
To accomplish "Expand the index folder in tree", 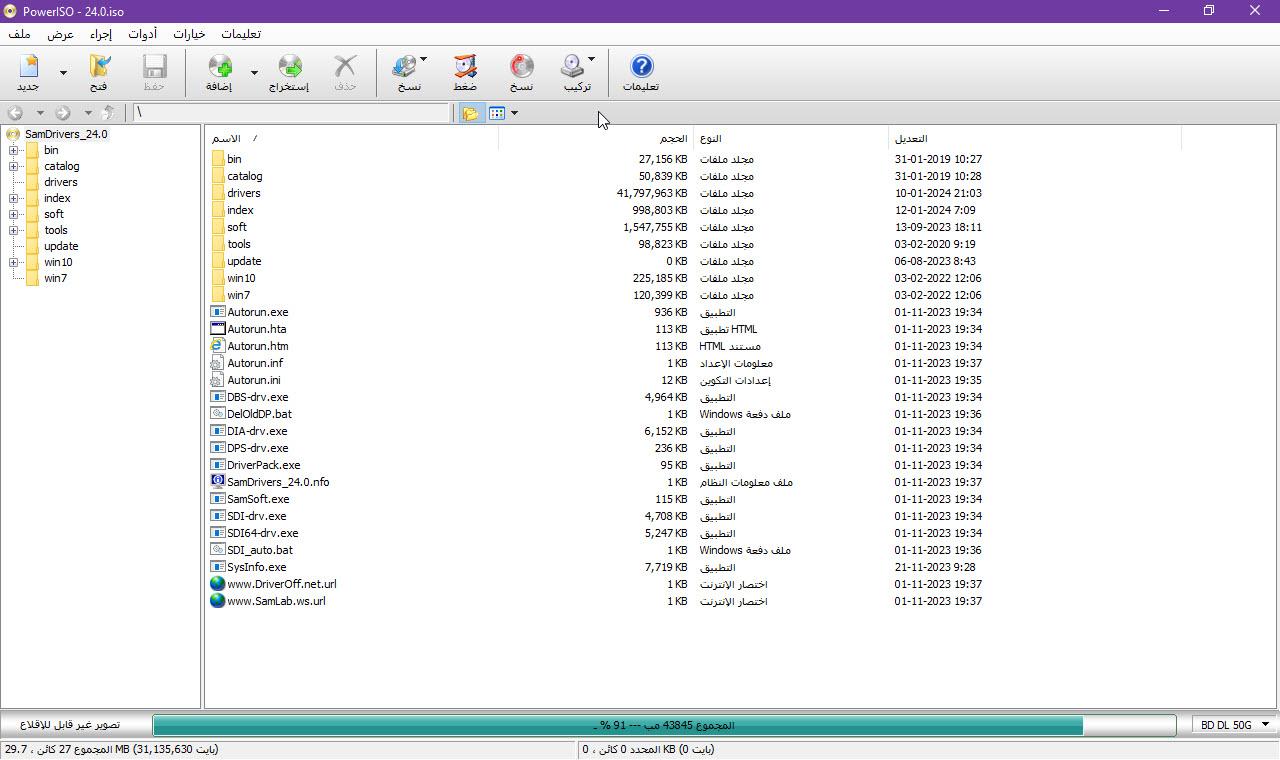I will tap(14, 198).
